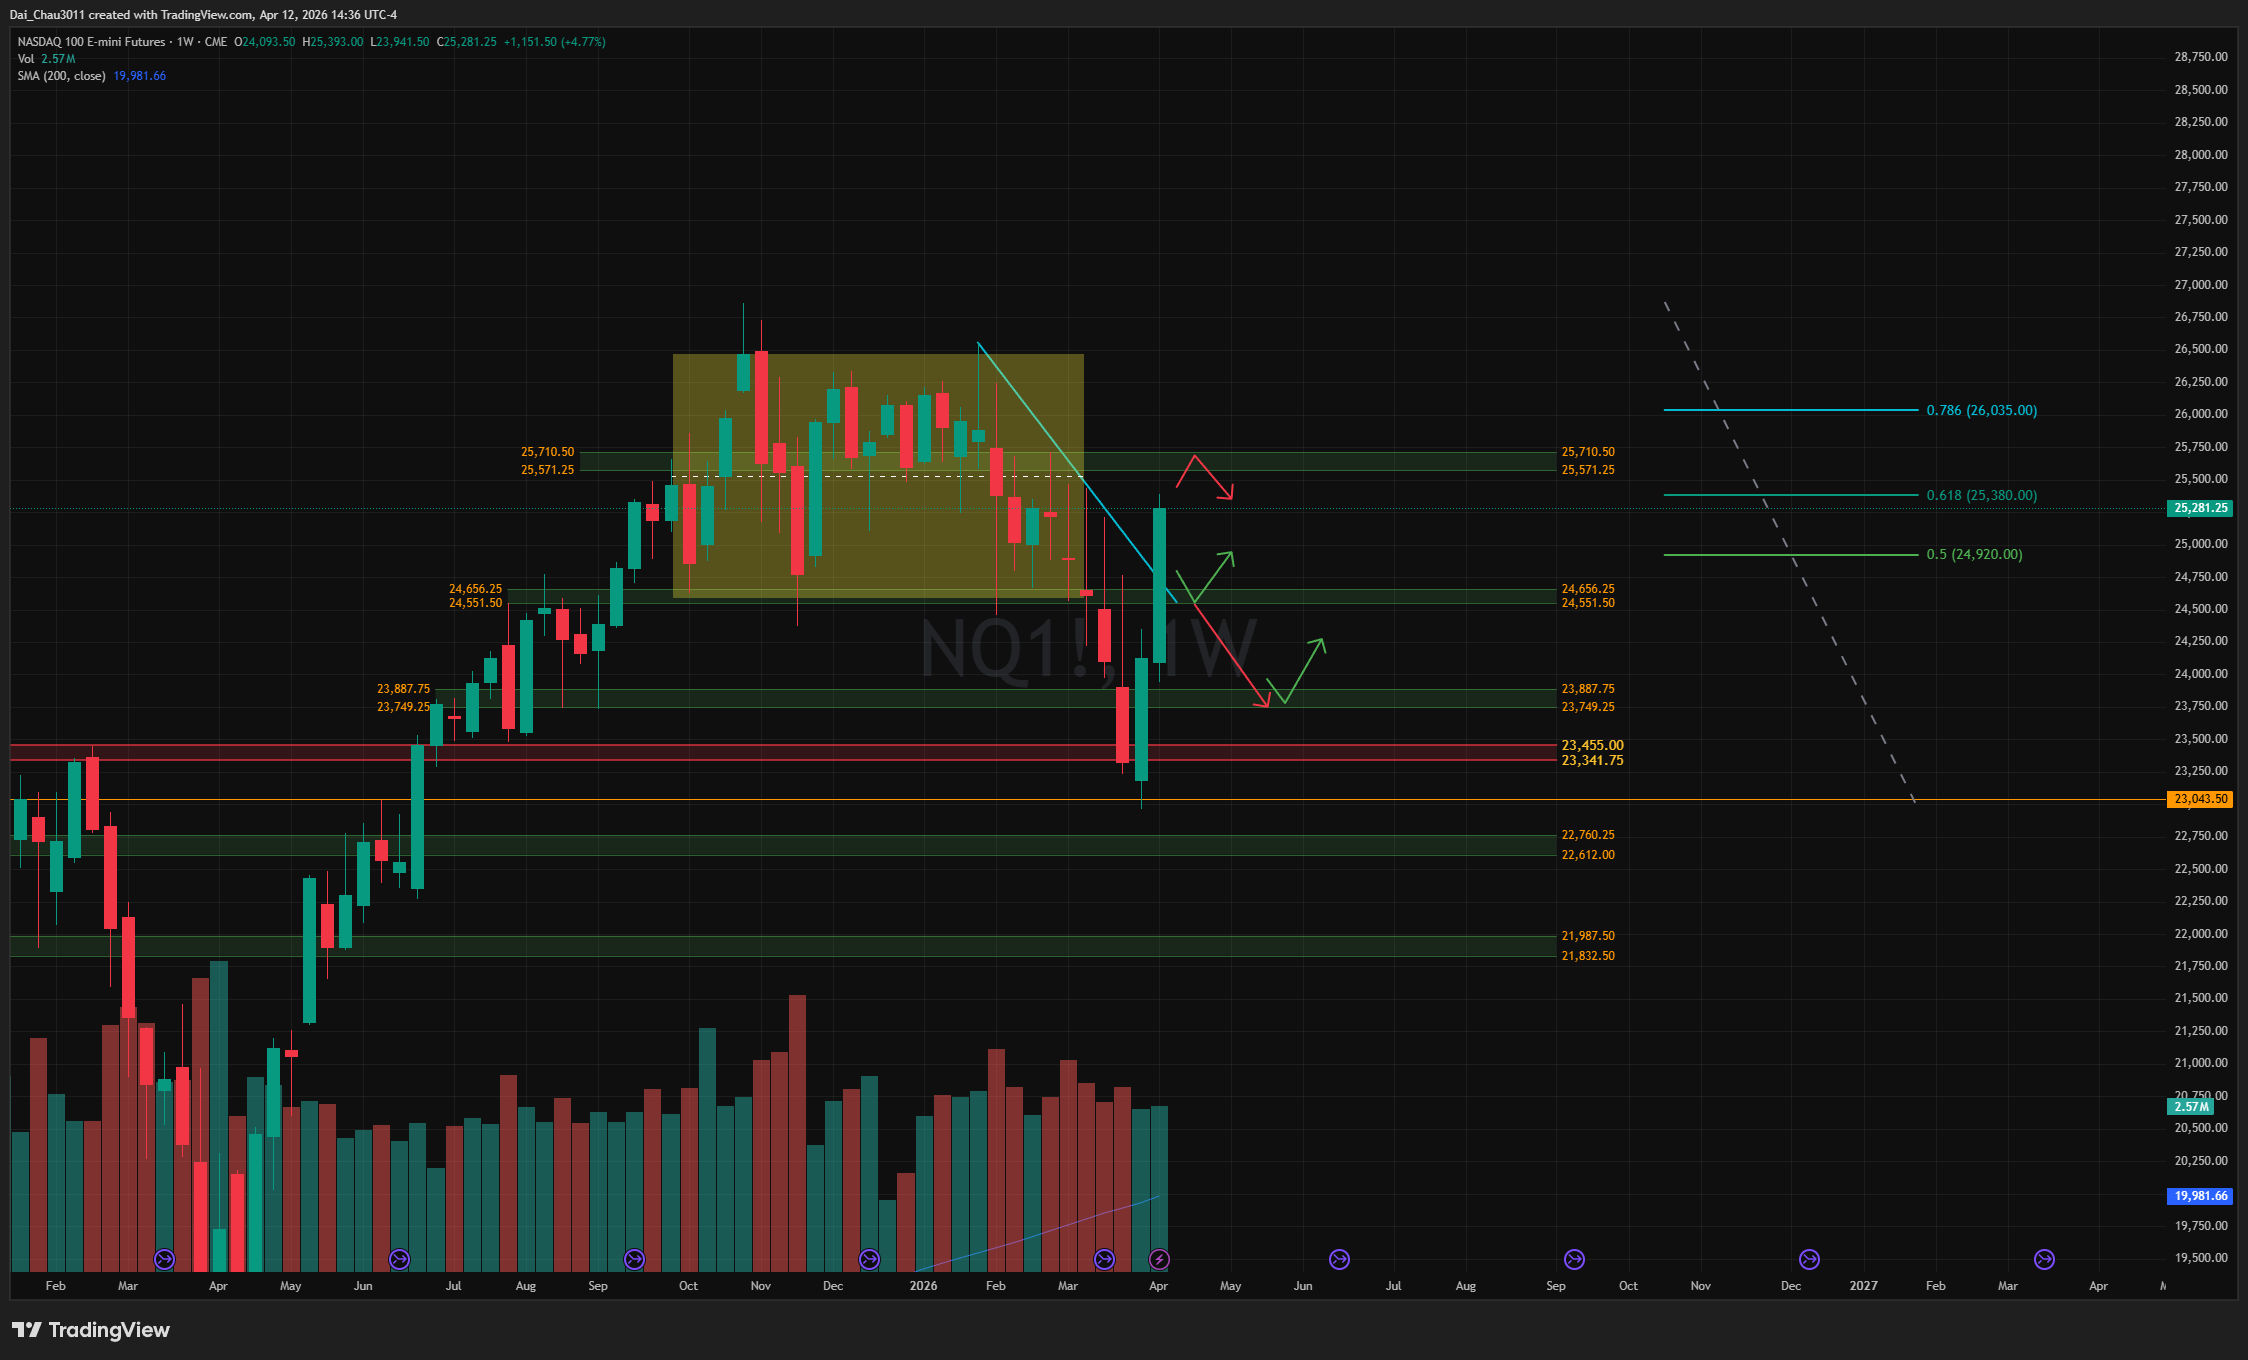Screen dimensions: 2248x1360
Task: Click the rollover event icon near December 2025
Action: pos(869,1259)
